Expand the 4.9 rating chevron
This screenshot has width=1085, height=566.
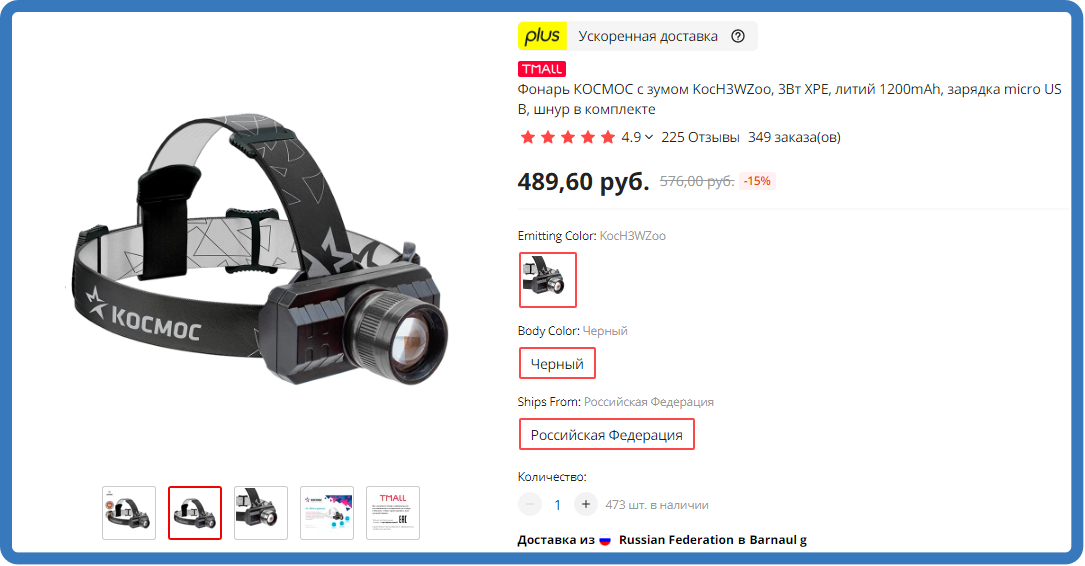[x=648, y=137]
